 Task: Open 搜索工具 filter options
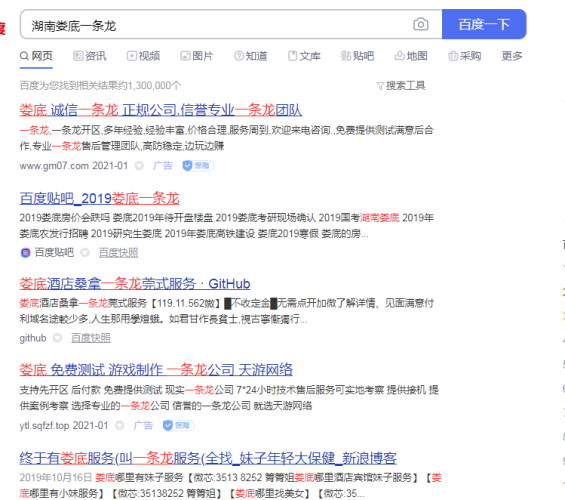coord(401,86)
